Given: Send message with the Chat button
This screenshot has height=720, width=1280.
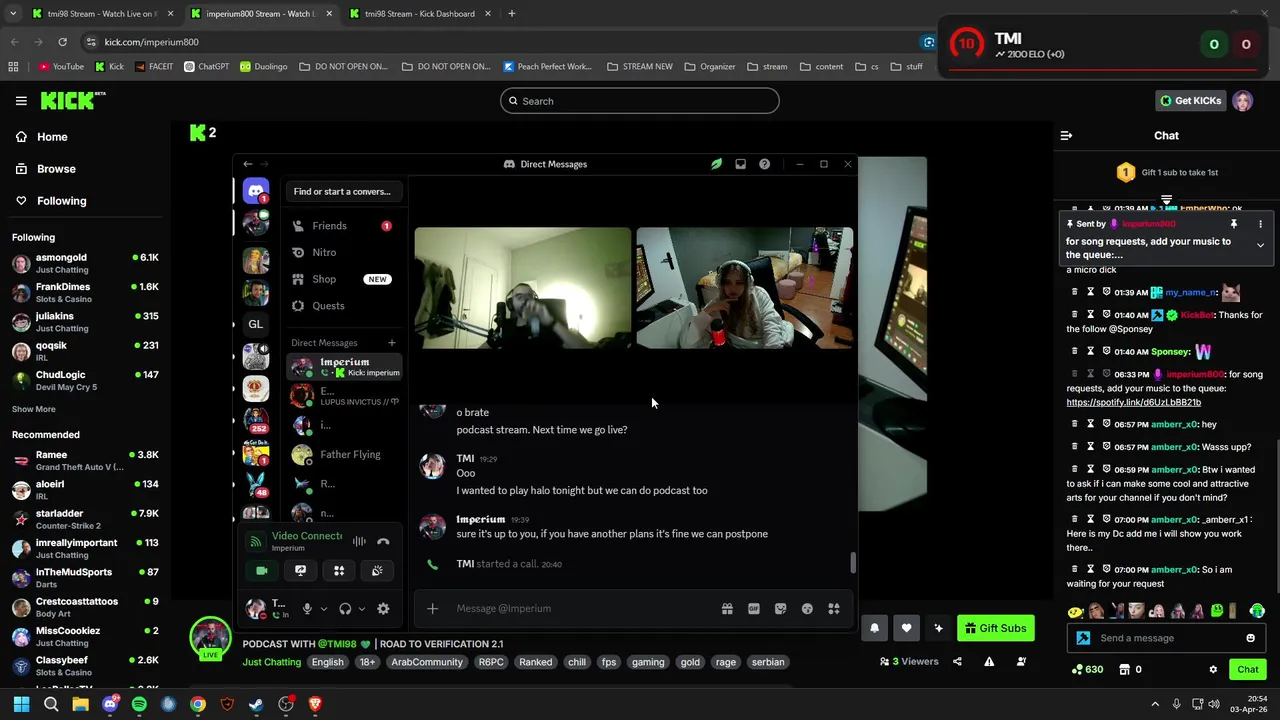Looking at the screenshot, I should [1248, 670].
